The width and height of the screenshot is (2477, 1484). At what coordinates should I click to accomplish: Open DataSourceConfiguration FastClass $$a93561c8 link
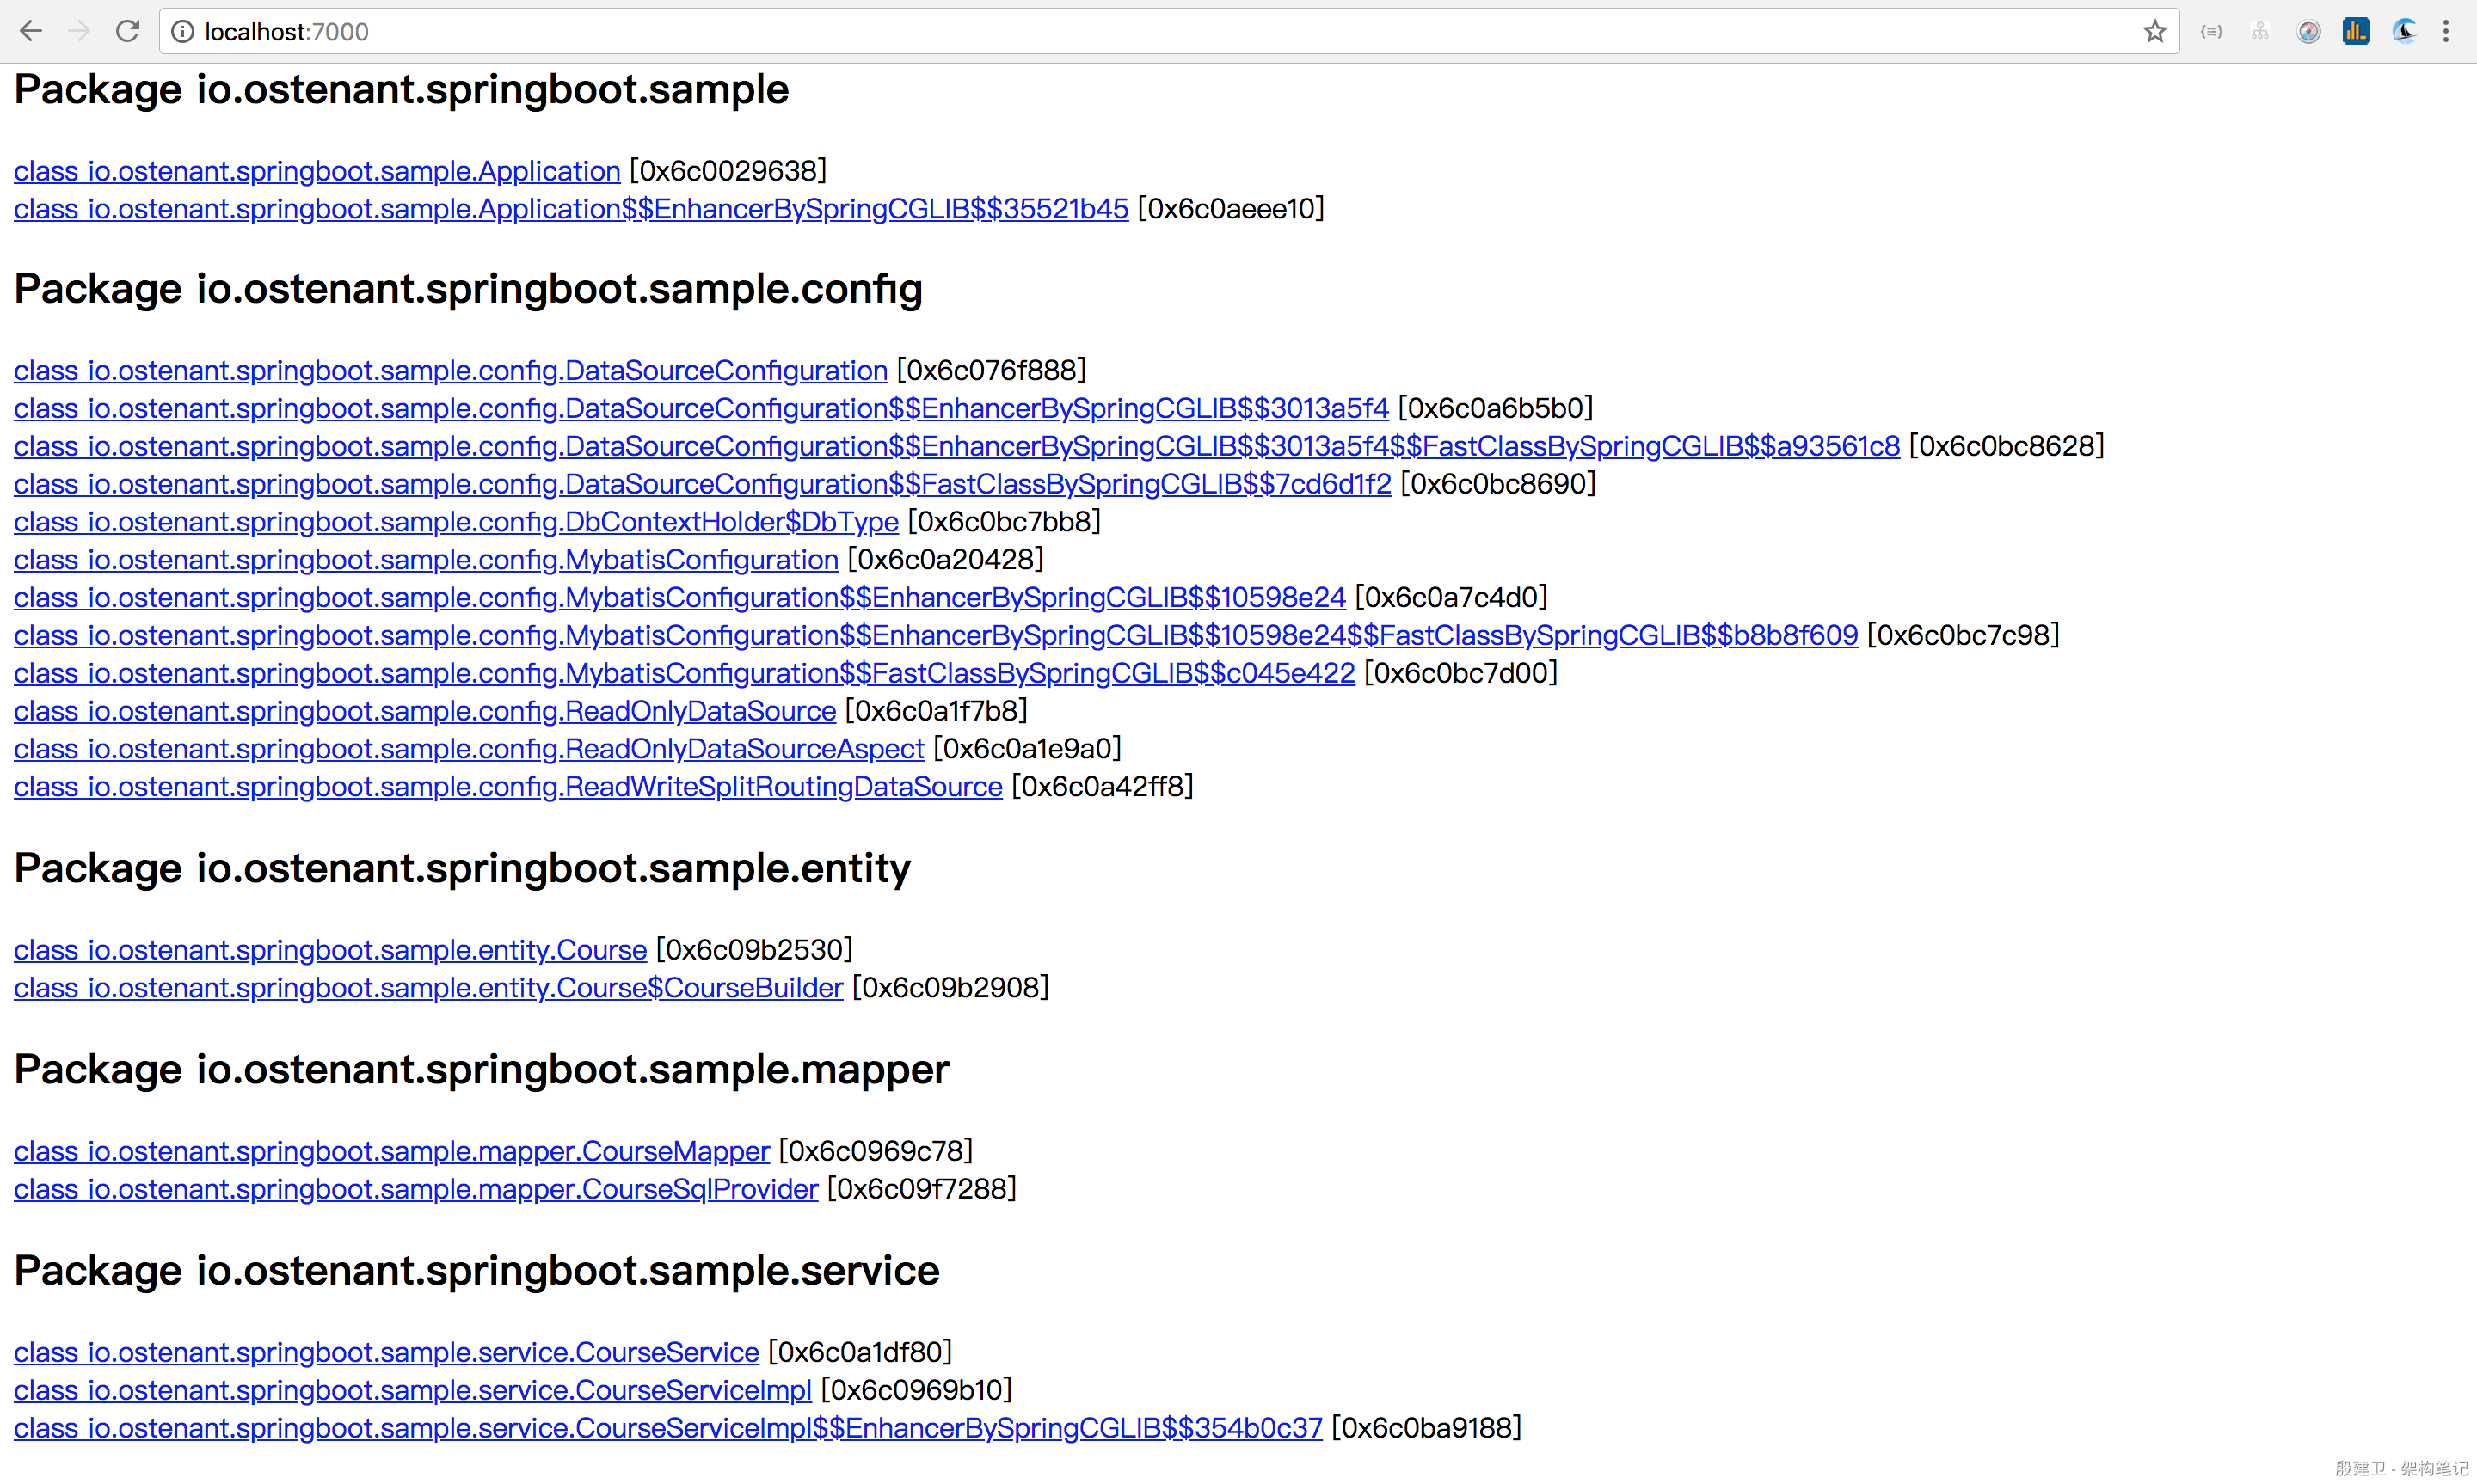coord(957,447)
